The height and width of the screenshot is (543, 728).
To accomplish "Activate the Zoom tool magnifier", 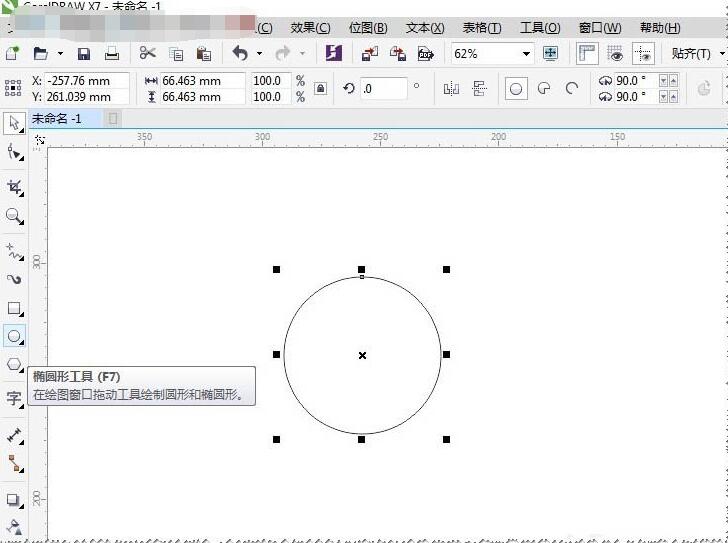I will 14,216.
